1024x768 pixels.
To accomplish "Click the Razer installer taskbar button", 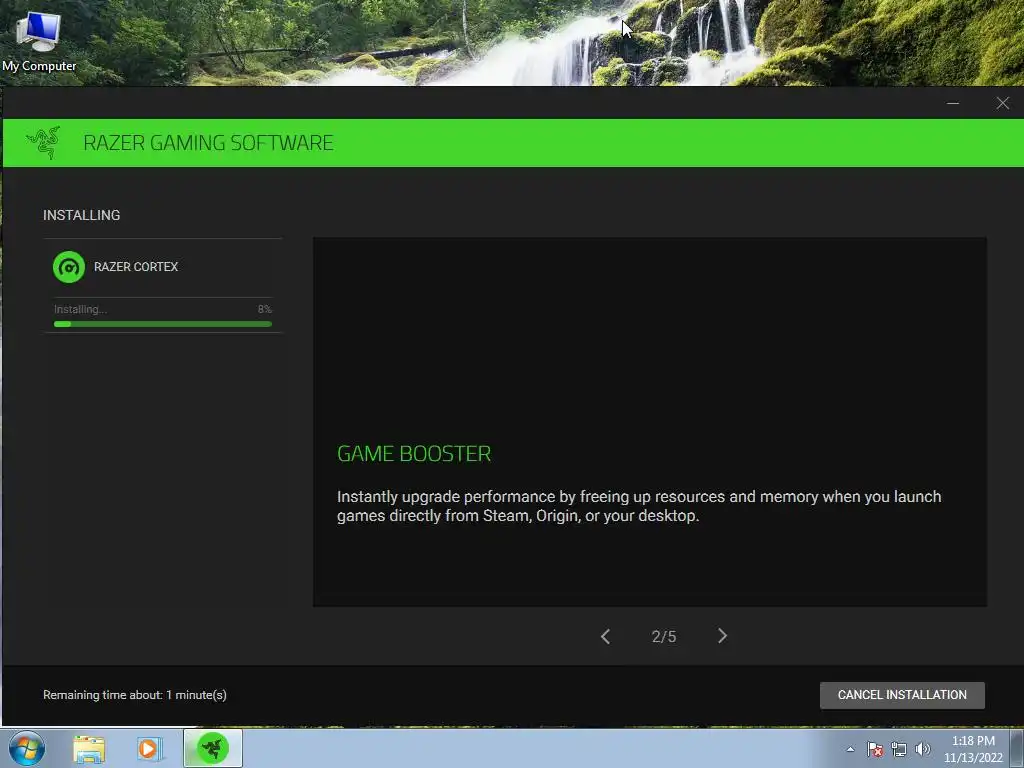I will 213,748.
